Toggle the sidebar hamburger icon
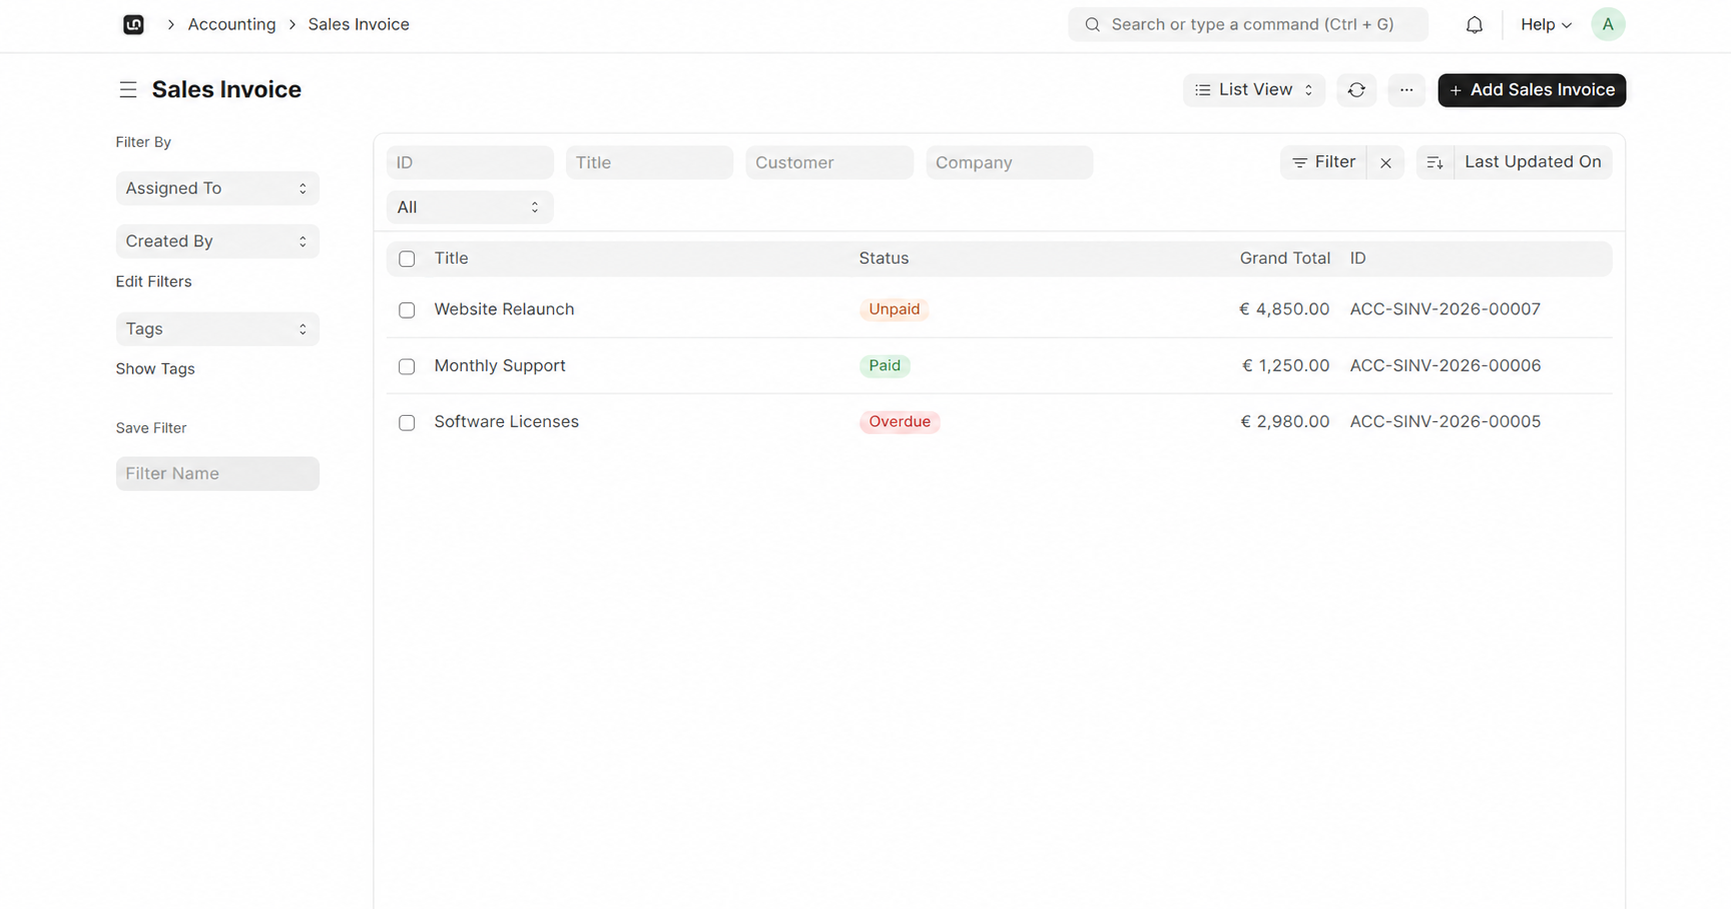 point(128,90)
